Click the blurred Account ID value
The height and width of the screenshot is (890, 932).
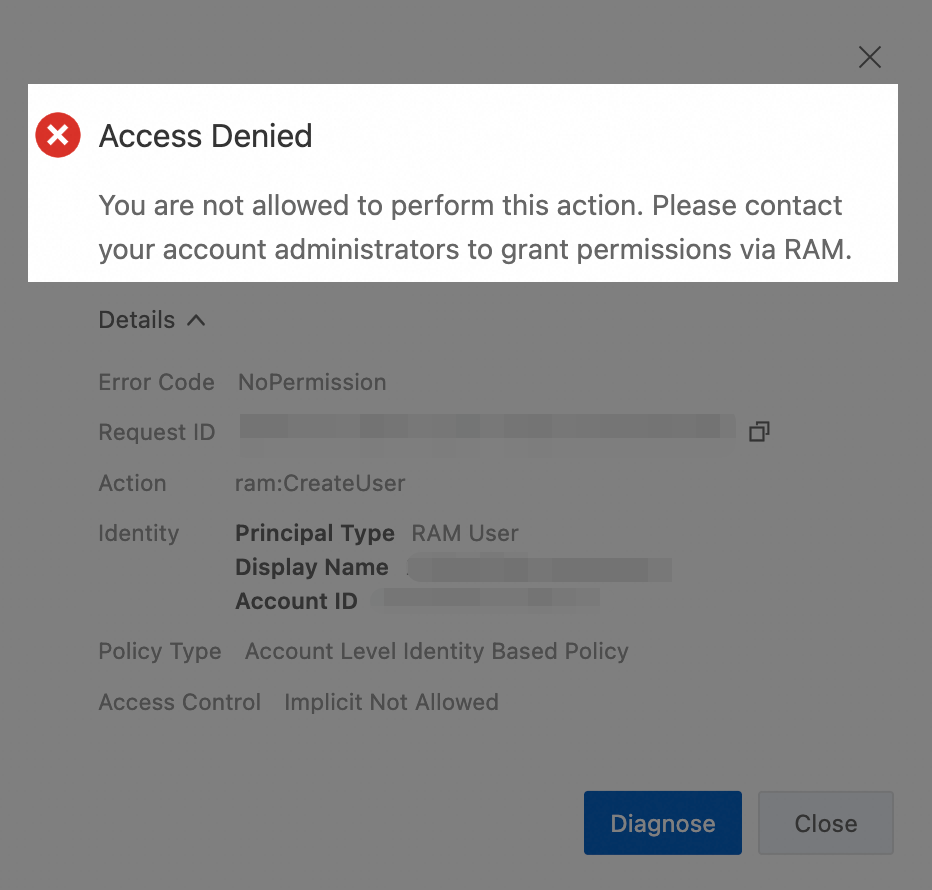click(484, 600)
